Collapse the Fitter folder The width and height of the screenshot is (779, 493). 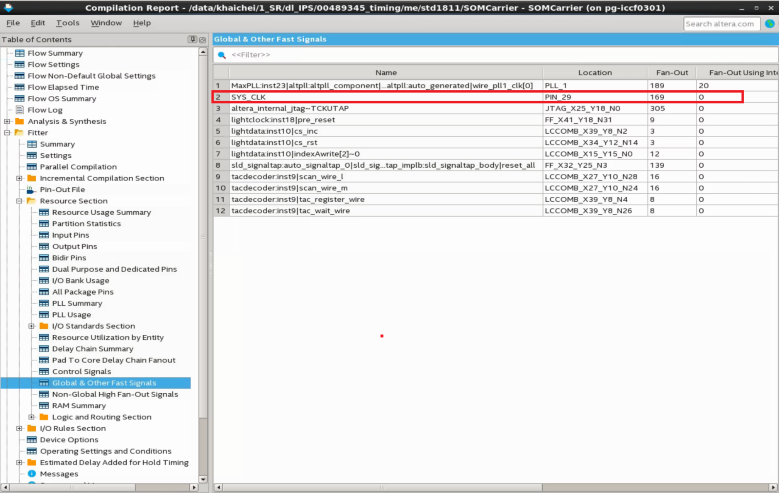pyautogui.click(x=7, y=133)
